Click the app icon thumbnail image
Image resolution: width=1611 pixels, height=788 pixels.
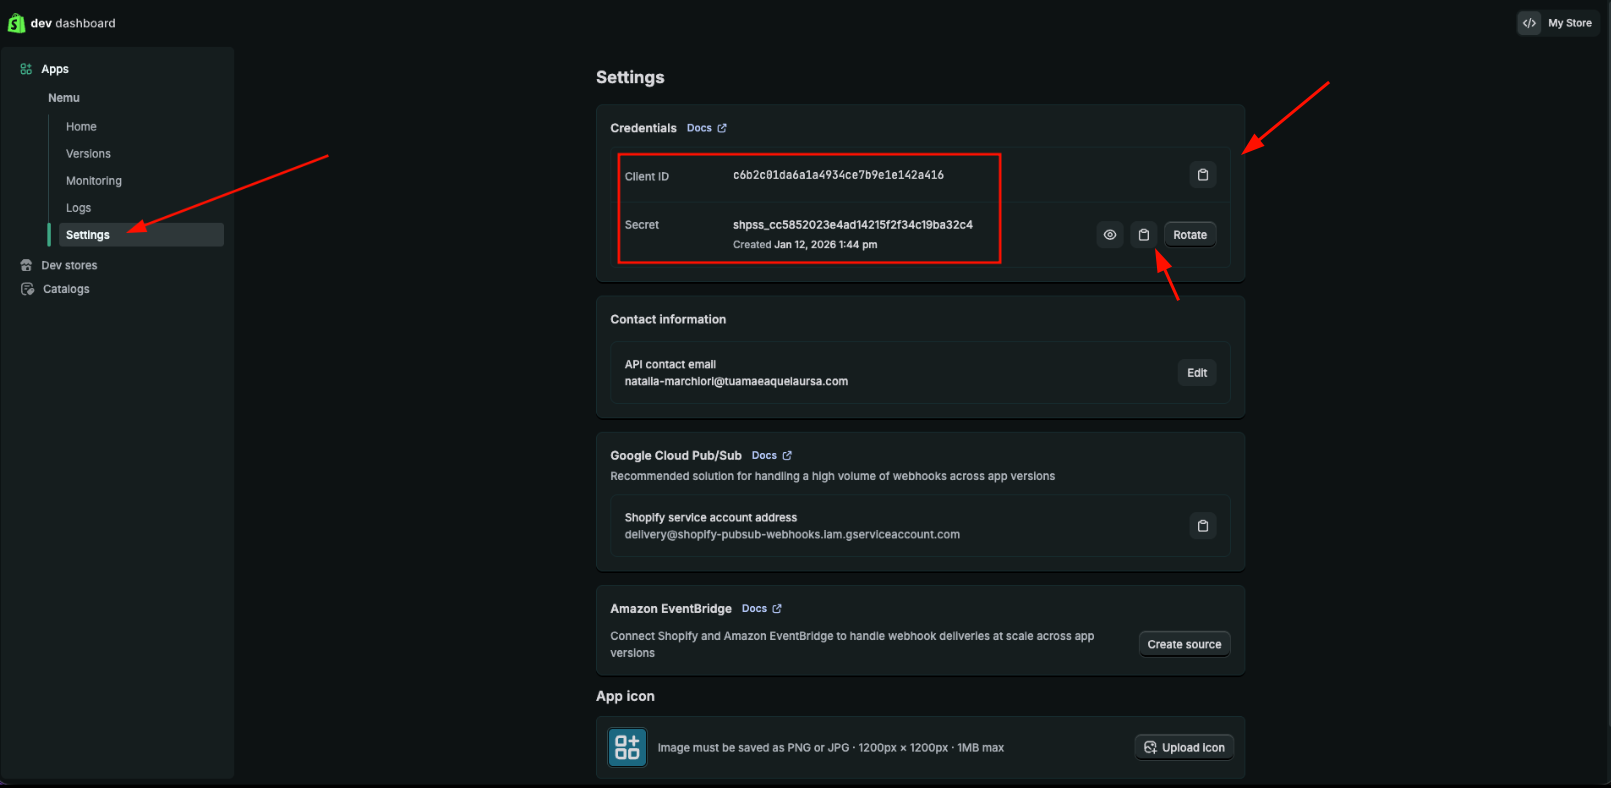[x=628, y=747]
